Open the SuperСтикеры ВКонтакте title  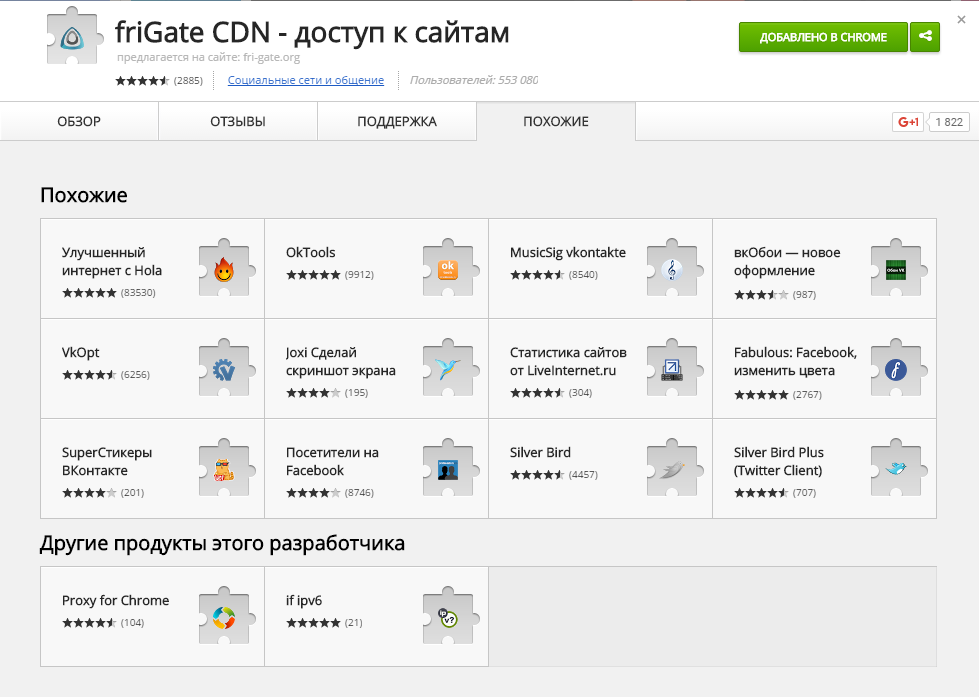107,461
